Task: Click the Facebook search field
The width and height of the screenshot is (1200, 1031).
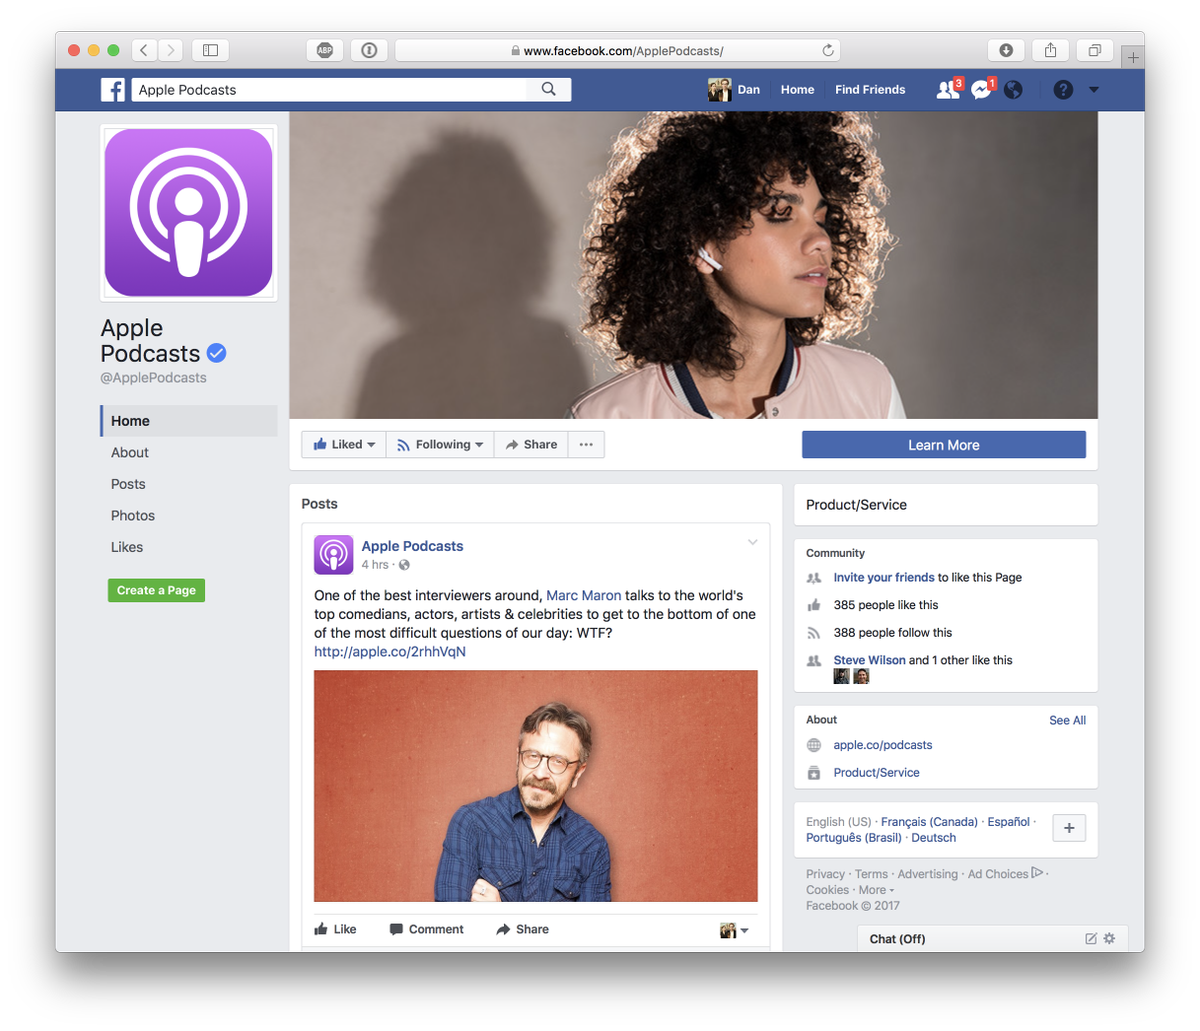Action: pos(329,89)
